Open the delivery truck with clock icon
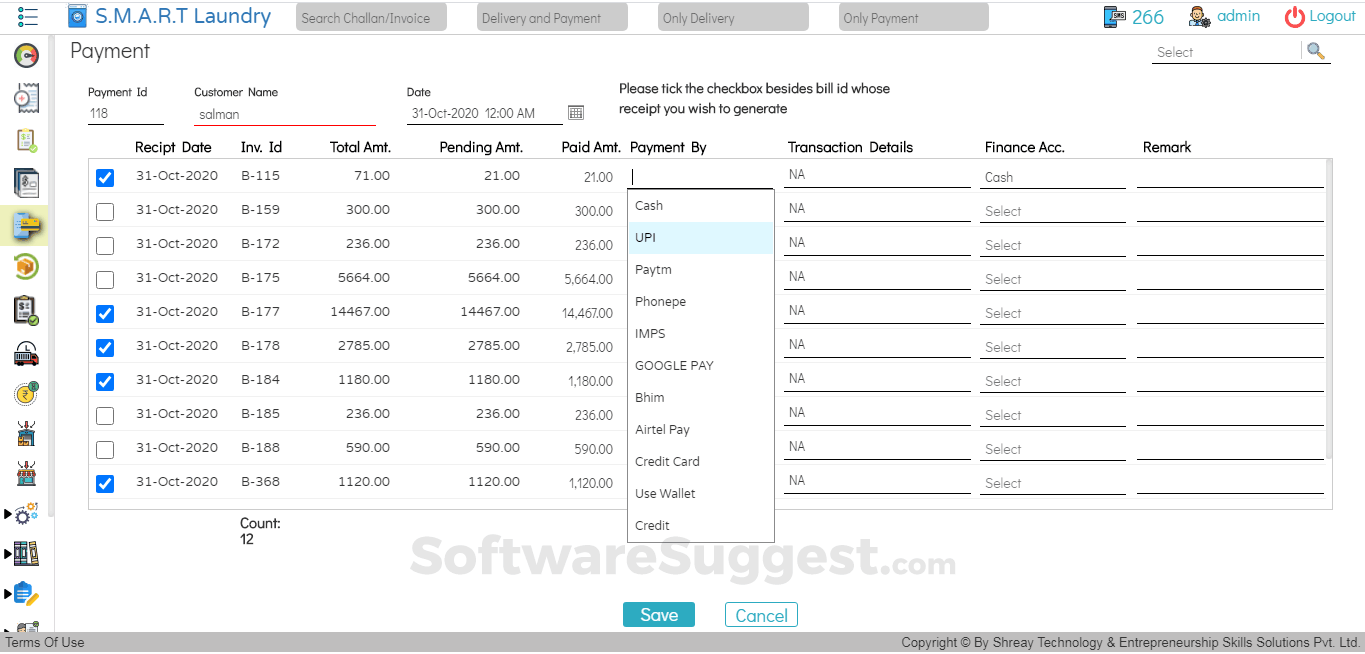Image resolution: width=1365 pixels, height=654 pixels. (x=26, y=353)
